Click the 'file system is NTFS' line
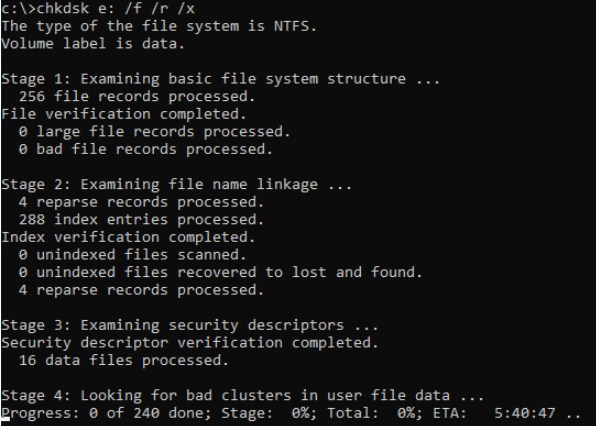The image size is (598, 426). pos(159,26)
